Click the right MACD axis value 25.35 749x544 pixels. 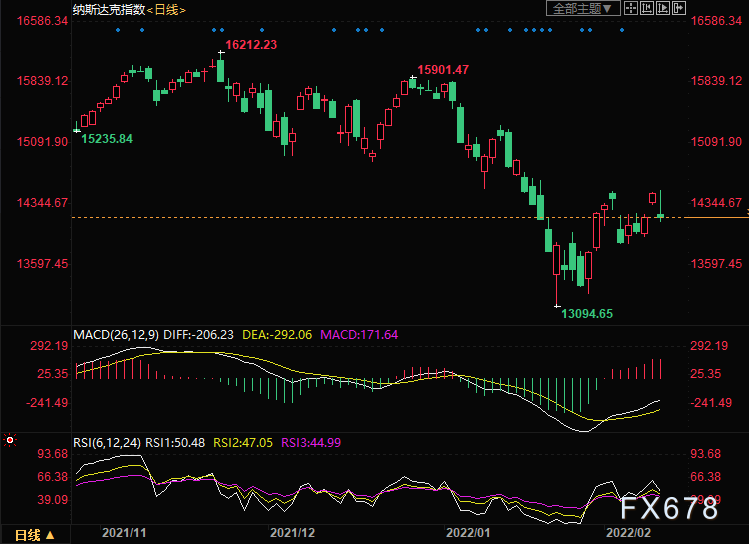[x=706, y=374]
